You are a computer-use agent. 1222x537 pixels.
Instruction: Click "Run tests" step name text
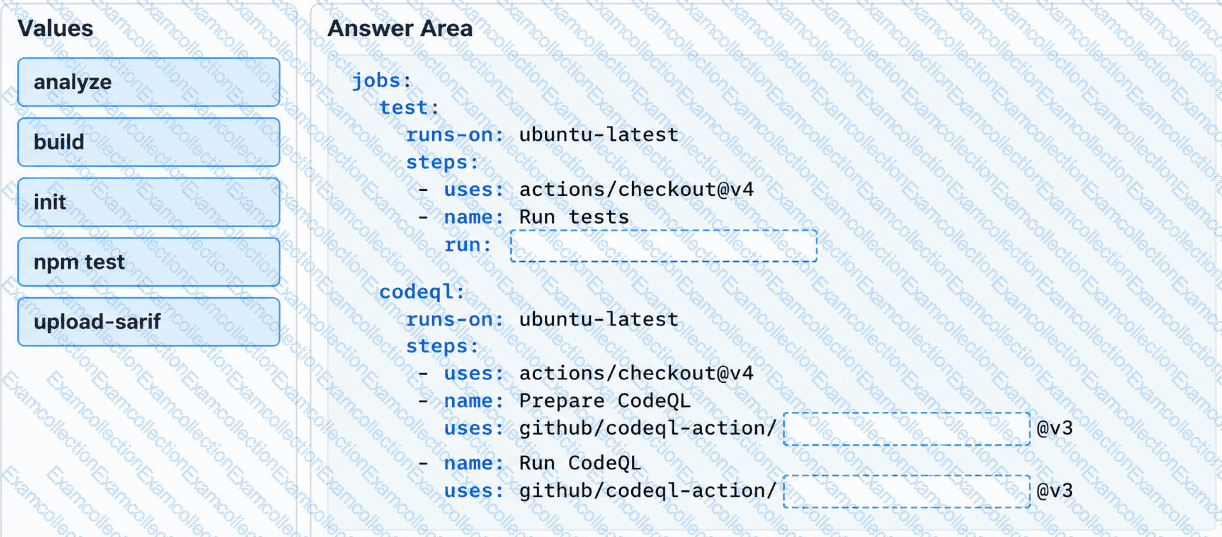coord(574,217)
